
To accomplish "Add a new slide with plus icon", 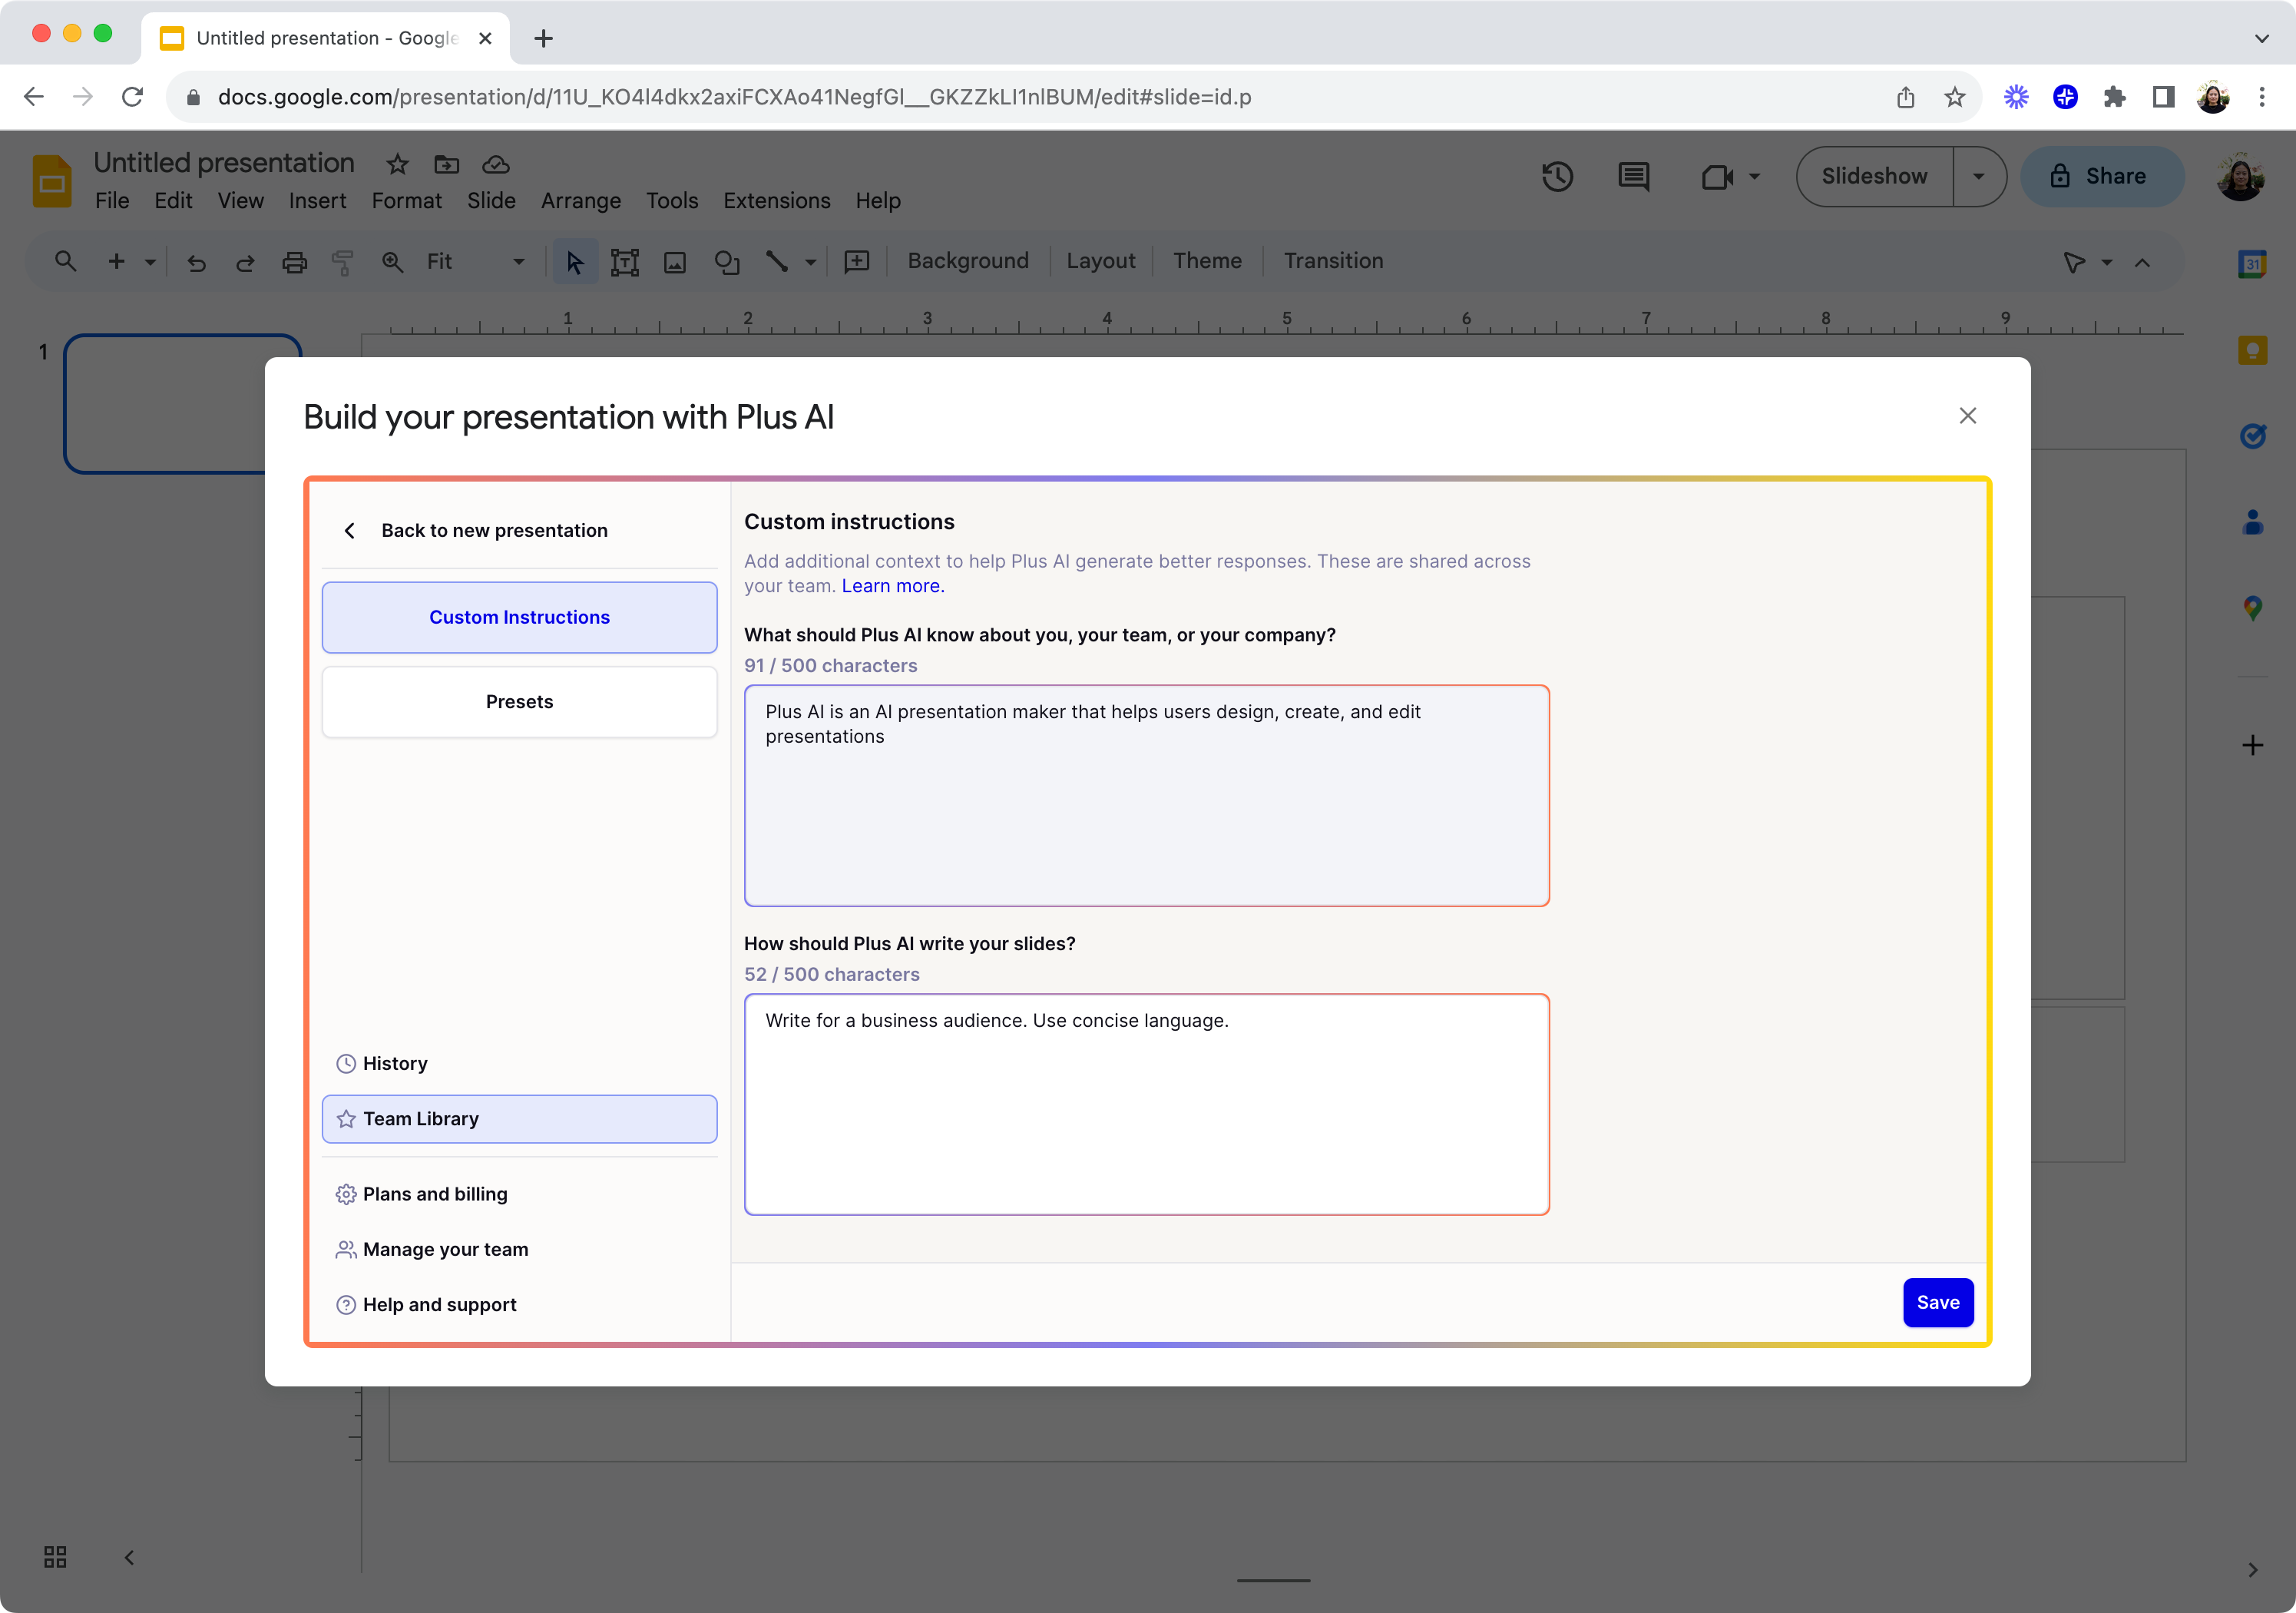I will (x=116, y=261).
